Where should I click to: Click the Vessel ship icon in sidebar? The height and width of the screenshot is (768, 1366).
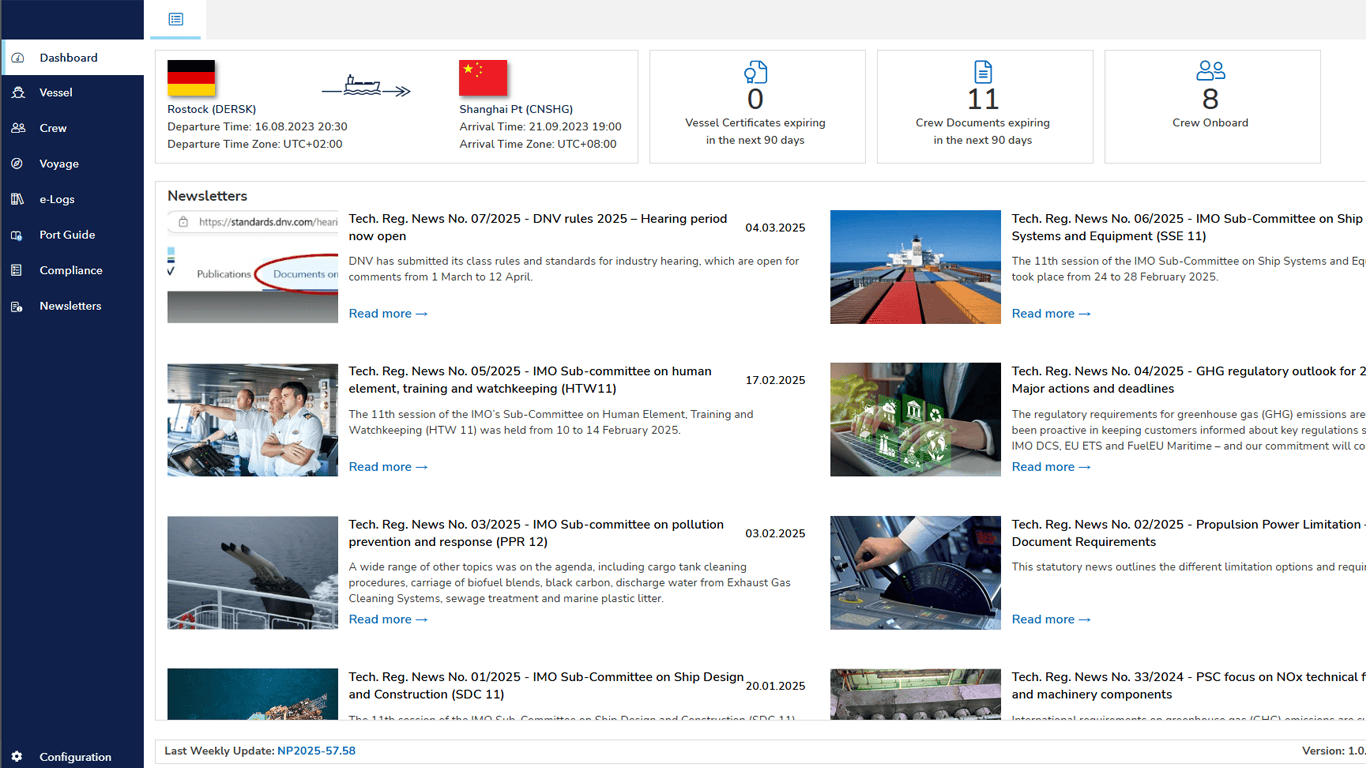click(18, 93)
